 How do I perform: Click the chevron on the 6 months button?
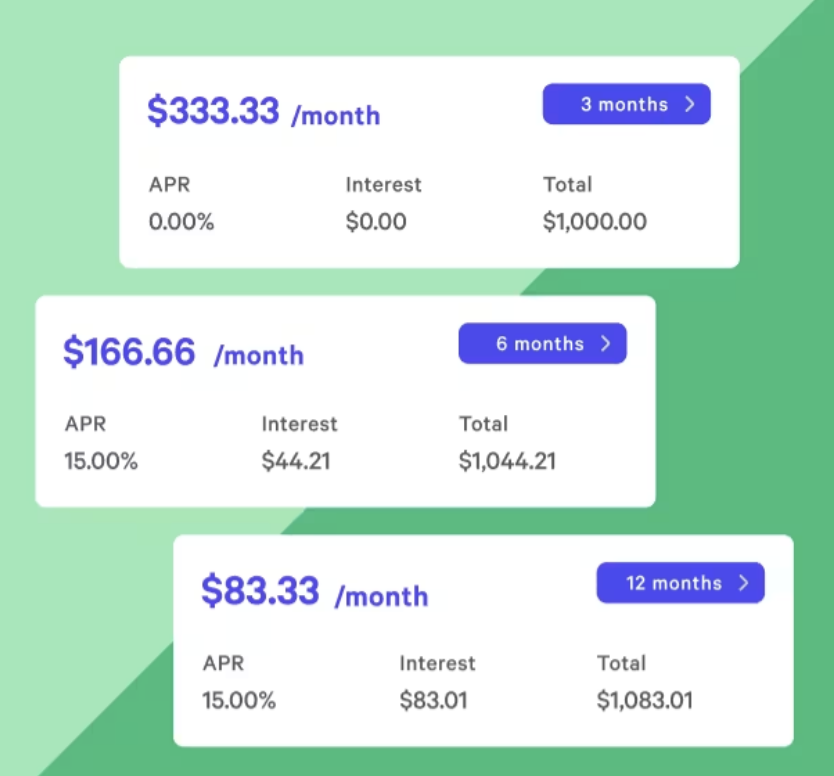(606, 343)
